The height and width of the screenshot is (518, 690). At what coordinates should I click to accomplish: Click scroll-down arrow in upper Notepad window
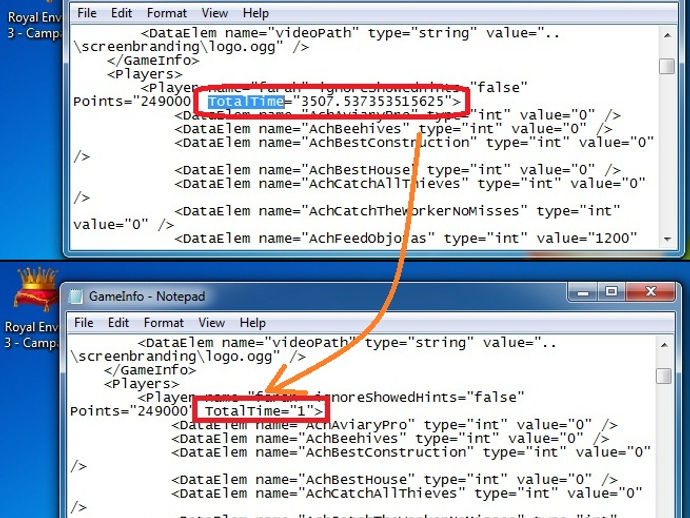pos(667,239)
